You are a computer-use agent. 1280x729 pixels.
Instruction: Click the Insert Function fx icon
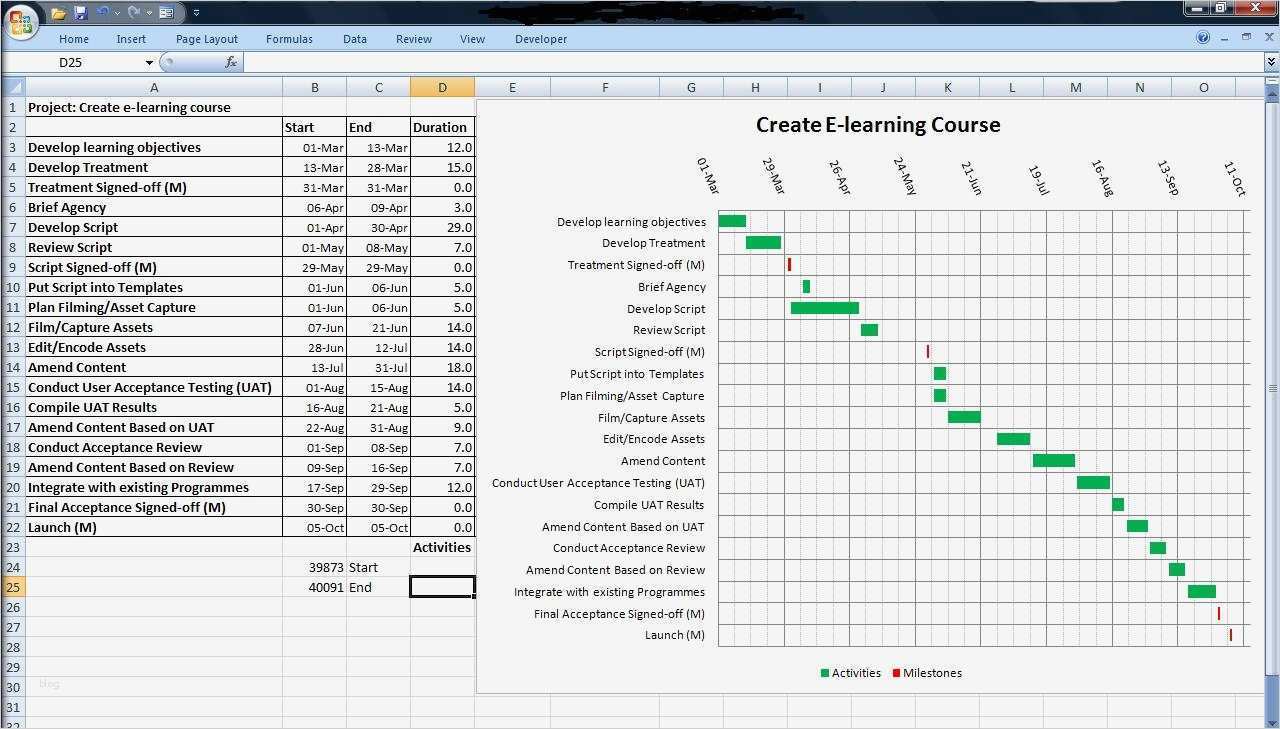(233, 61)
